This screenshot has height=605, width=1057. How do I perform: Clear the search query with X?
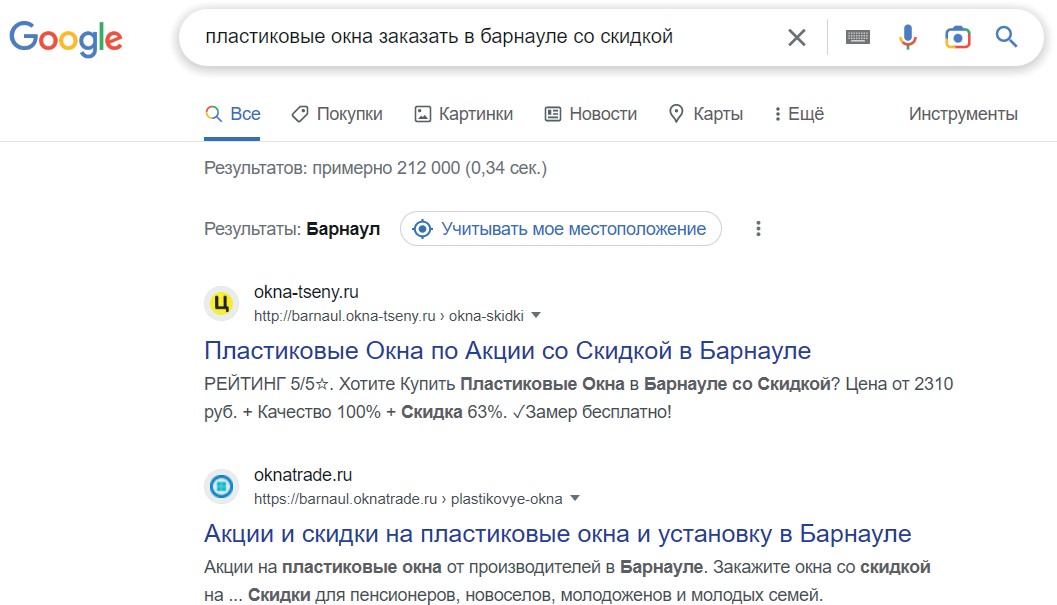pos(796,38)
